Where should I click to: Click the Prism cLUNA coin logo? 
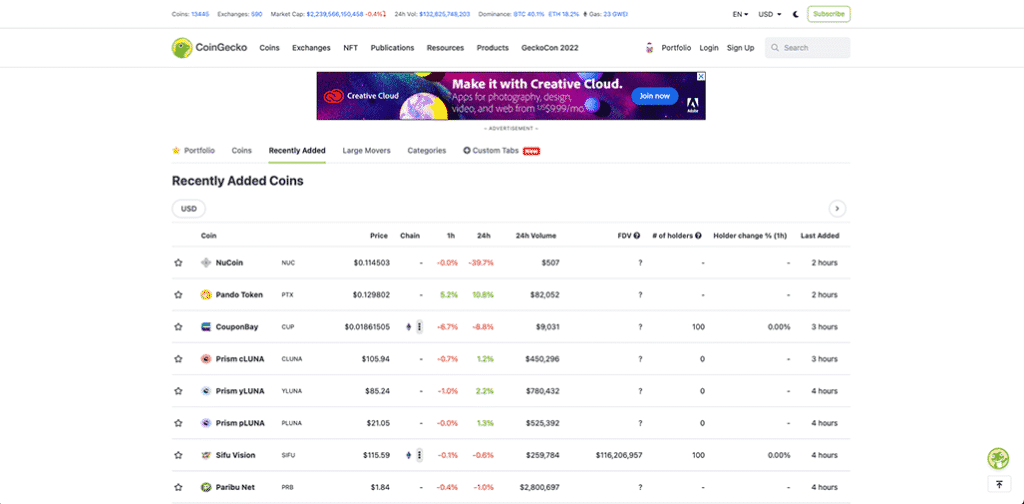[206, 358]
